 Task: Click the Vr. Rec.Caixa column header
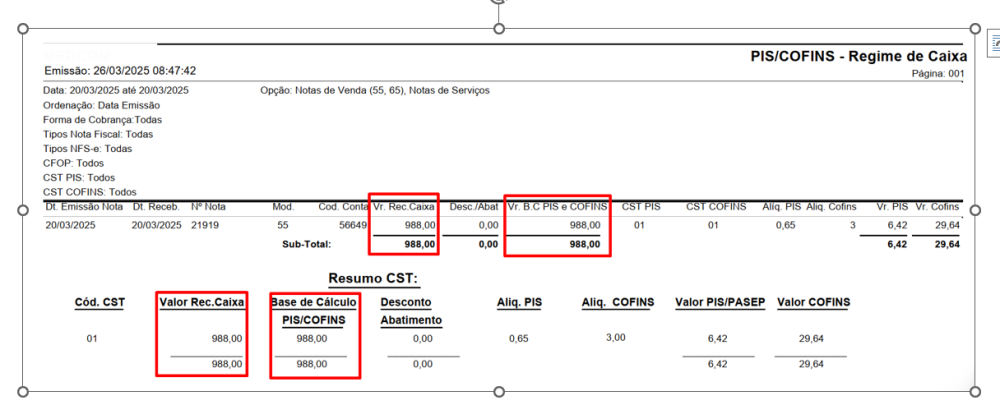[404, 207]
